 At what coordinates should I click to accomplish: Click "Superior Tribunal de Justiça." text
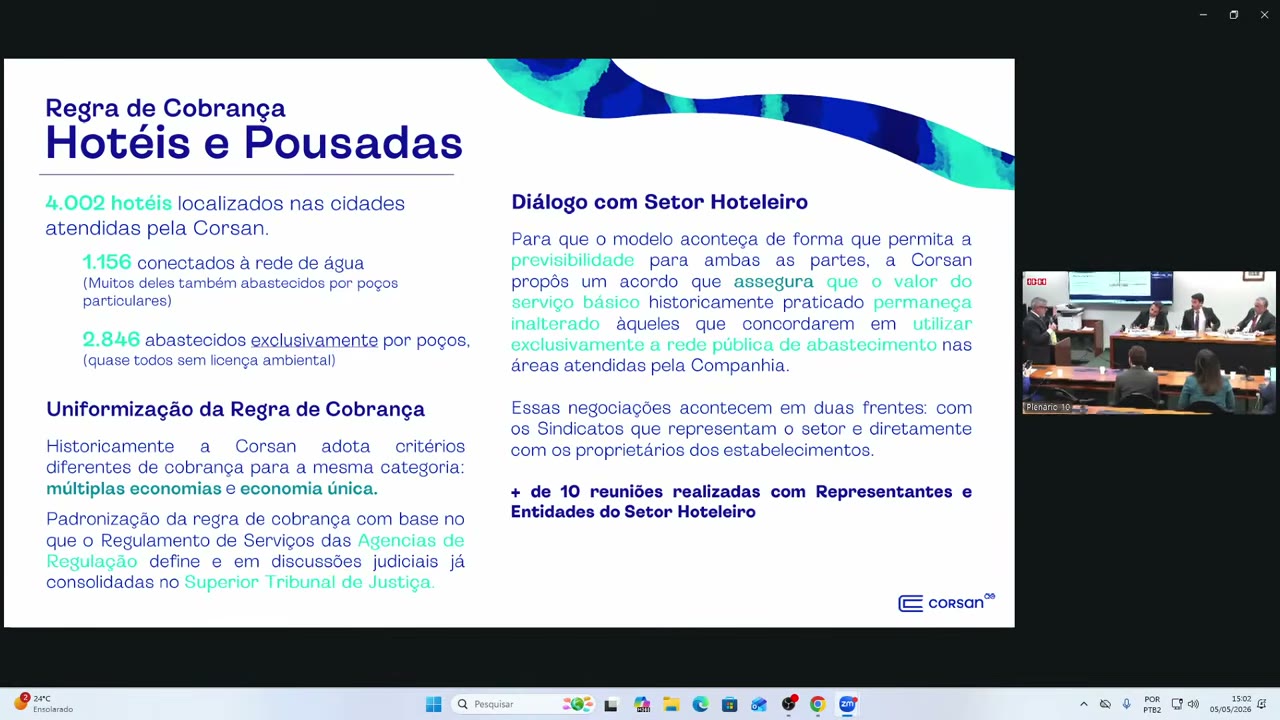[x=309, y=582]
